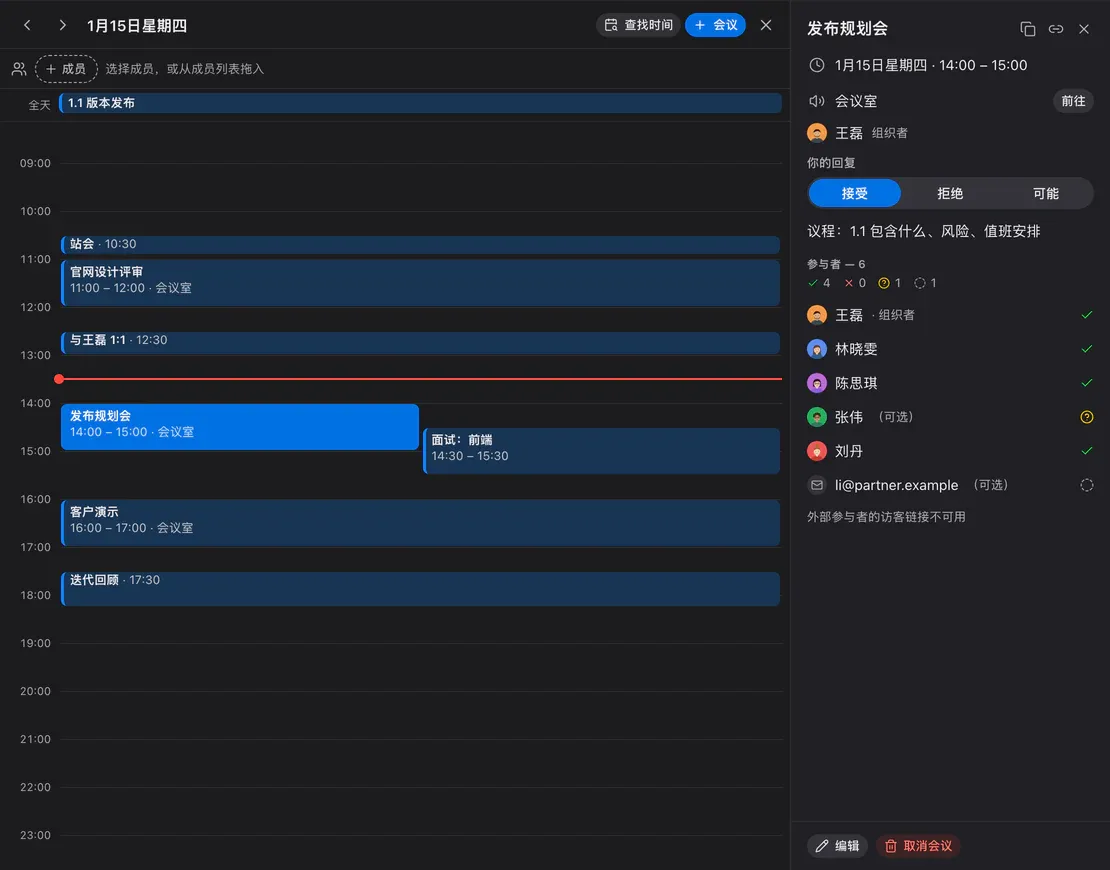This screenshot has width=1110, height=870.
Task: Click the members people icon
Action: point(19,69)
